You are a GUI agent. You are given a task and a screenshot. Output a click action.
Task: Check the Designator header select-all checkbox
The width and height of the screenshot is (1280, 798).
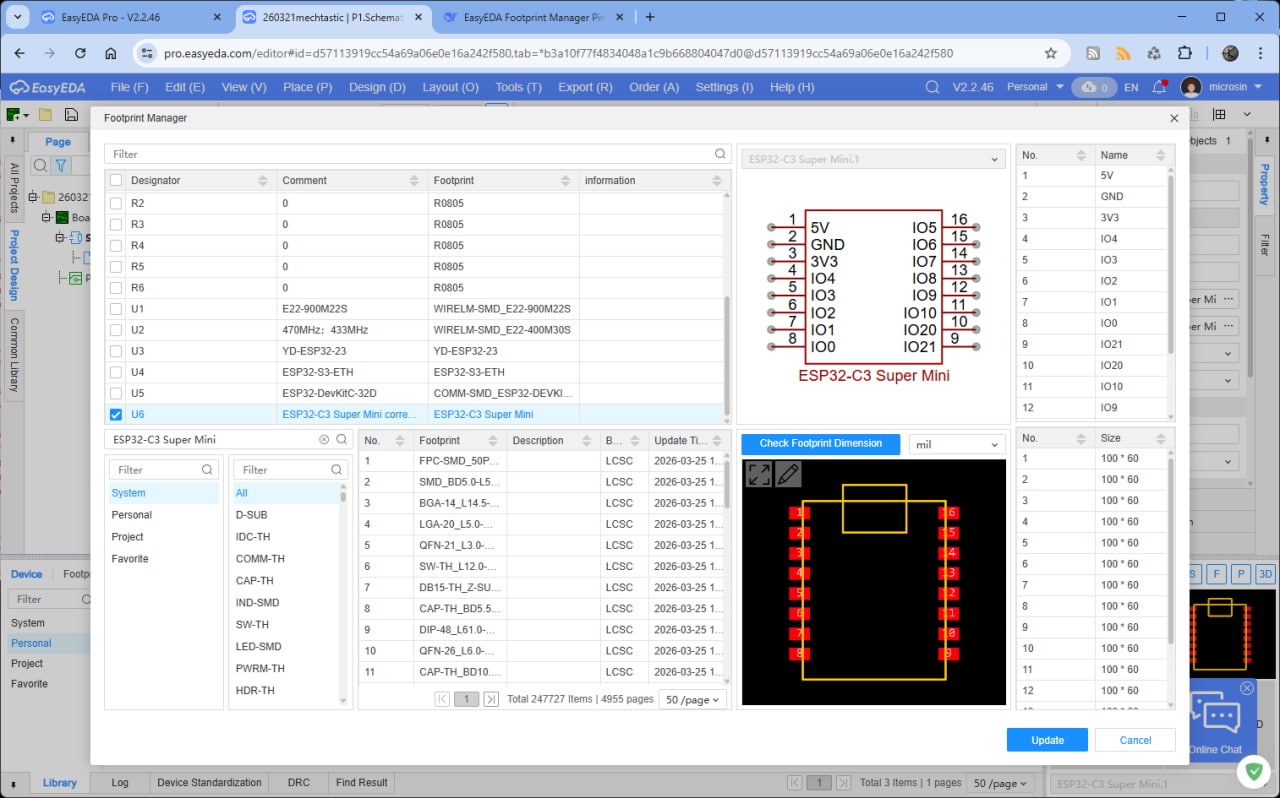tap(113, 180)
